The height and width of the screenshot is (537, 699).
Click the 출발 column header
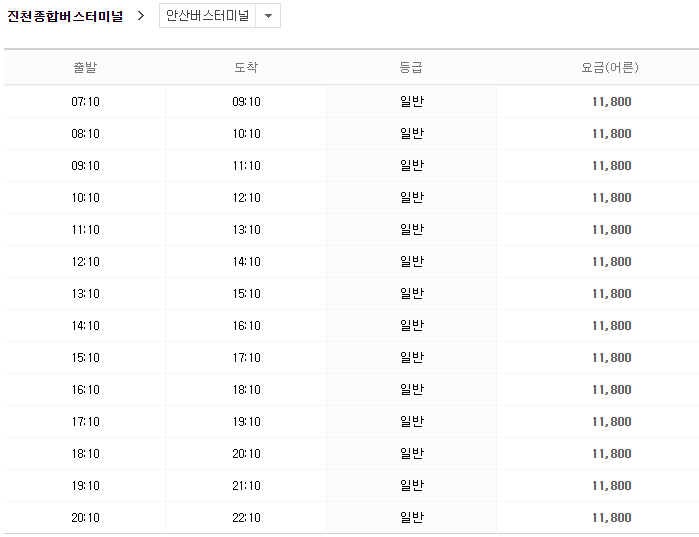[85, 68]
